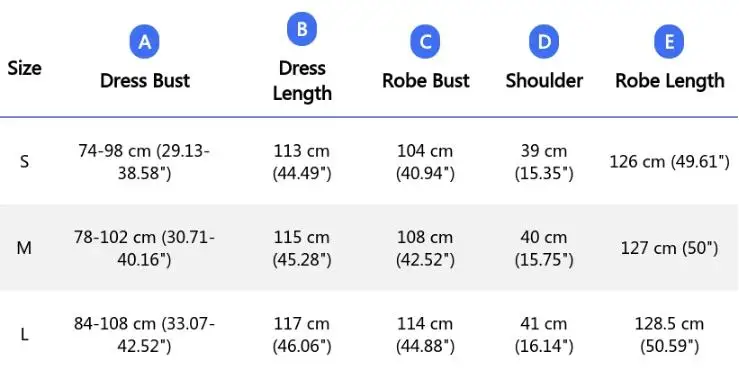
Task: Click the 114 cm robe bust cell
Action: pos(425,335)
